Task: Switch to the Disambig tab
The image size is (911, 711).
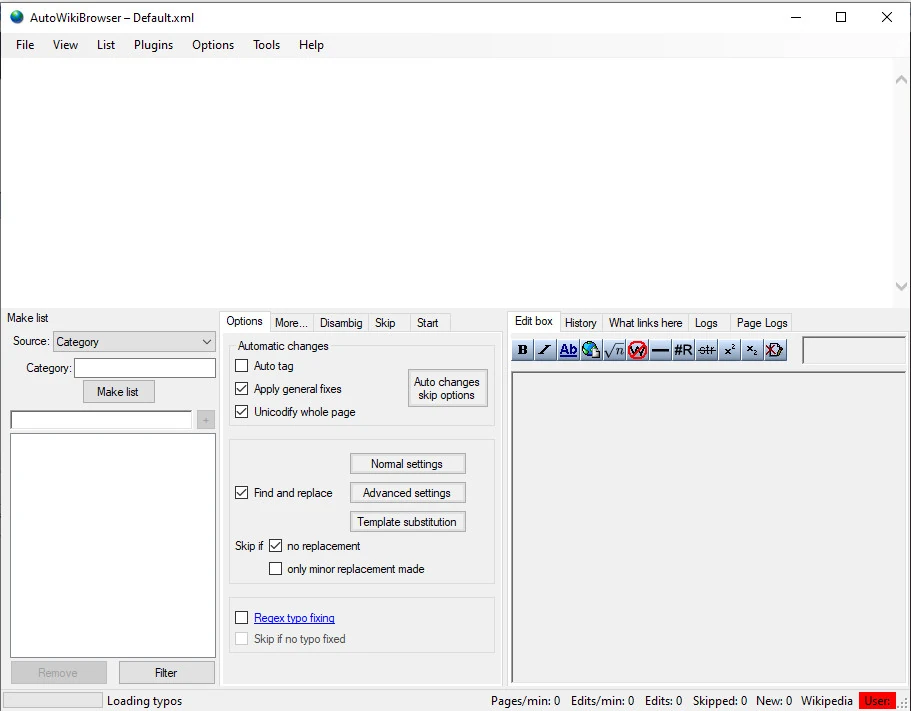Action: (341, 323)
